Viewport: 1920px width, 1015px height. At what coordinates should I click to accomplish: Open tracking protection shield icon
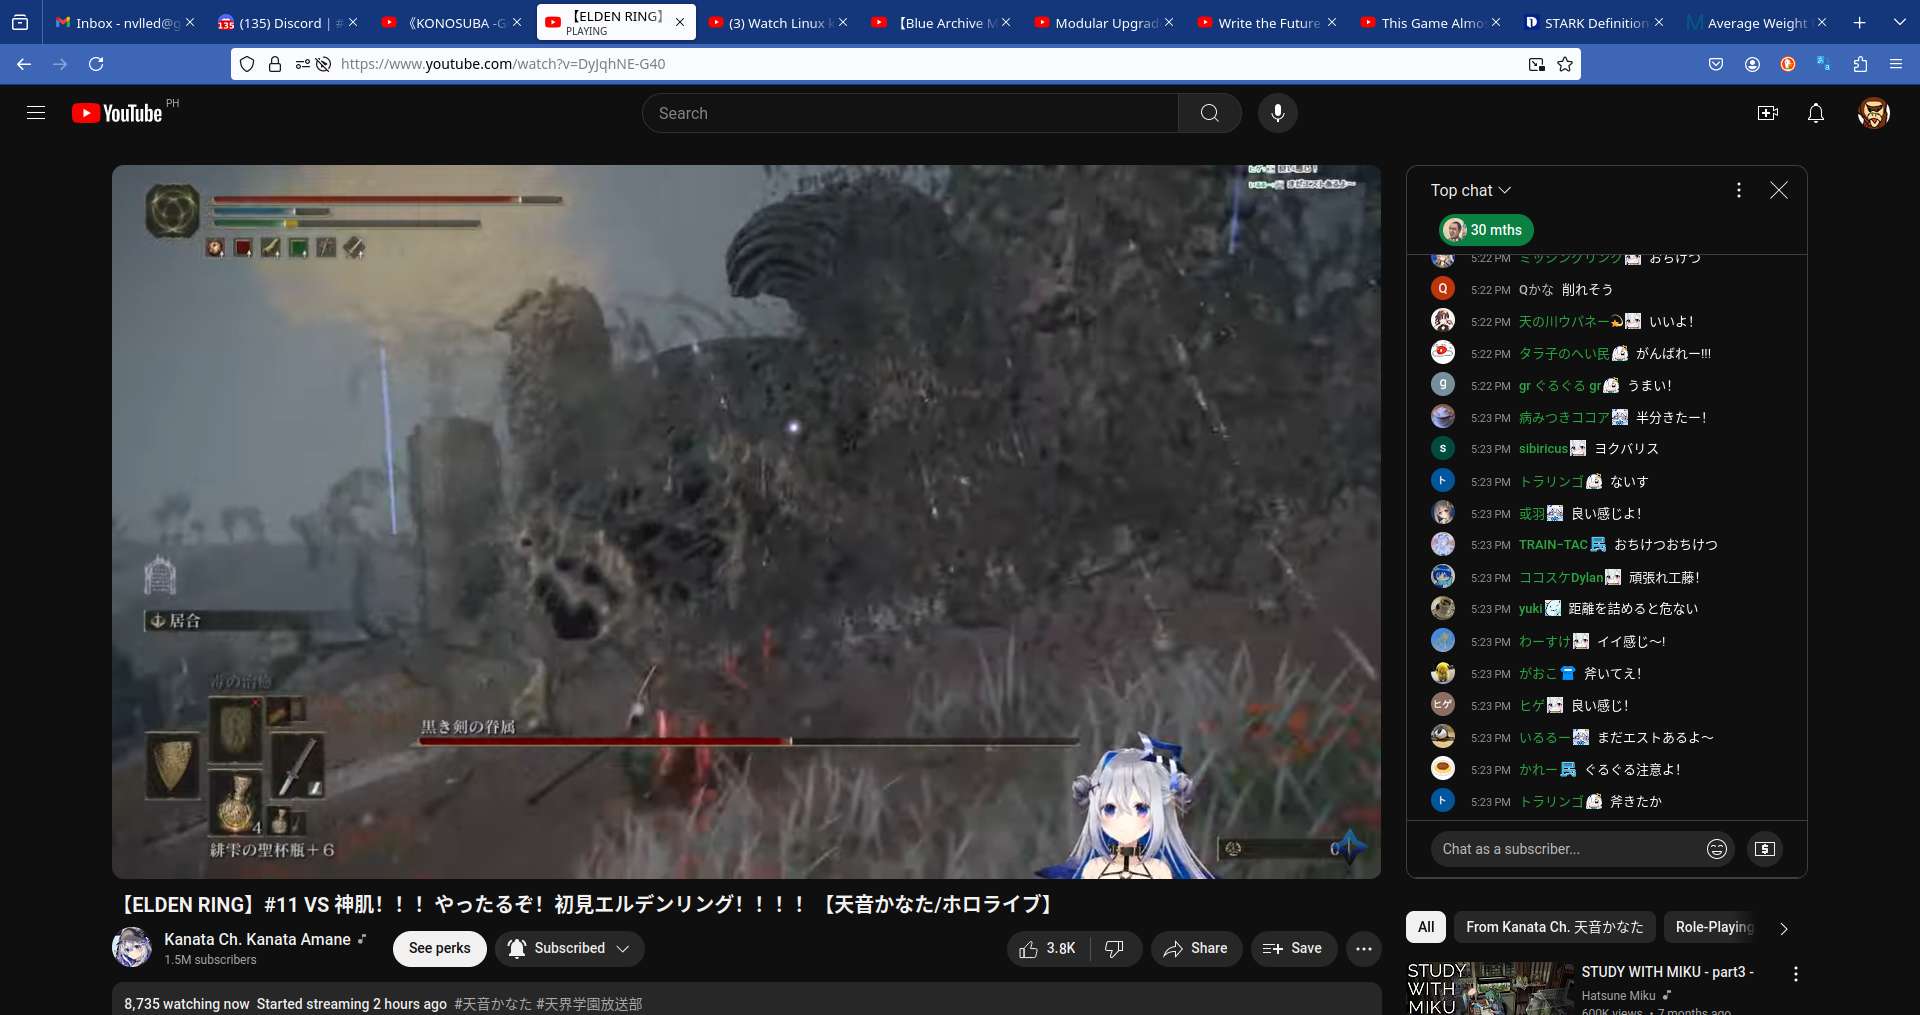(x=247, y=64)
